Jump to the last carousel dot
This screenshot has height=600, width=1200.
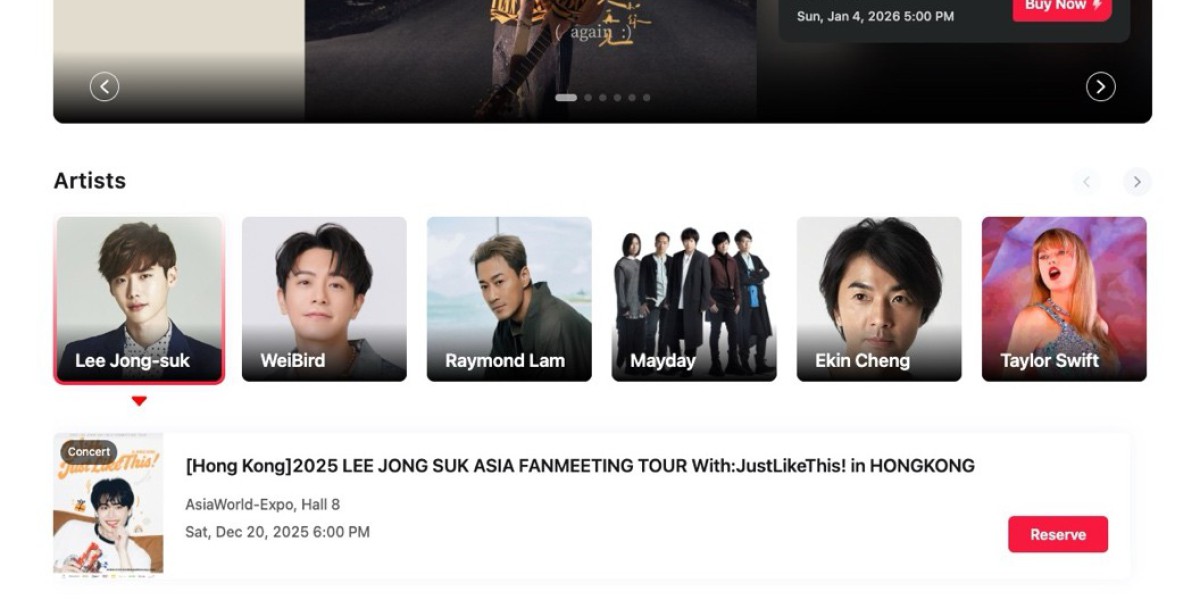tap(646, 98)
